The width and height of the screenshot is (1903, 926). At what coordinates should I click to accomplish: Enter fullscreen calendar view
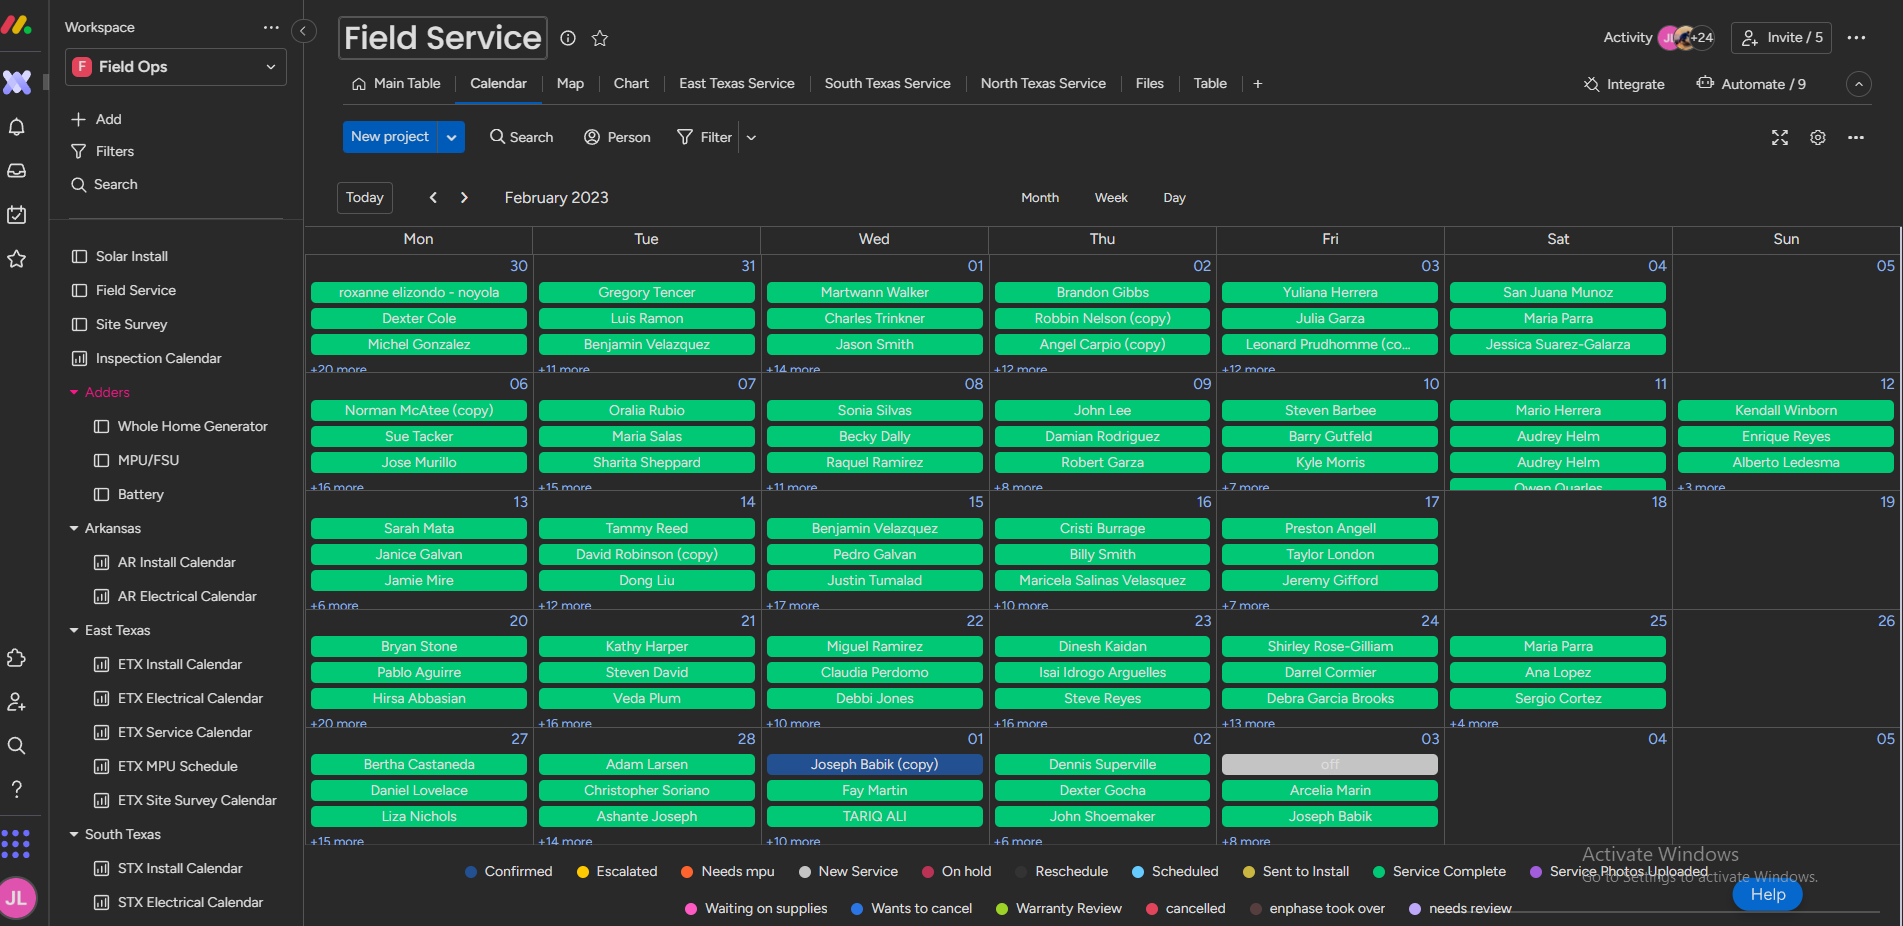pos(1780,138)
